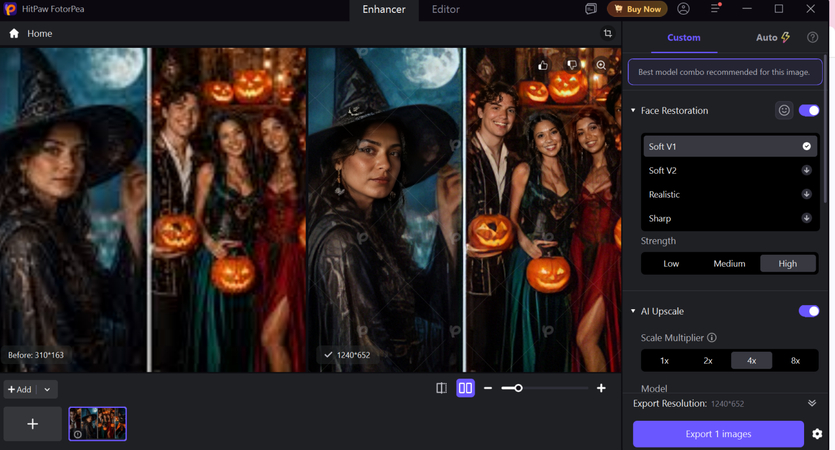Toggle AI Upscale switch
Viewport: 835px width, 450px height.
(x=809, y=311)
